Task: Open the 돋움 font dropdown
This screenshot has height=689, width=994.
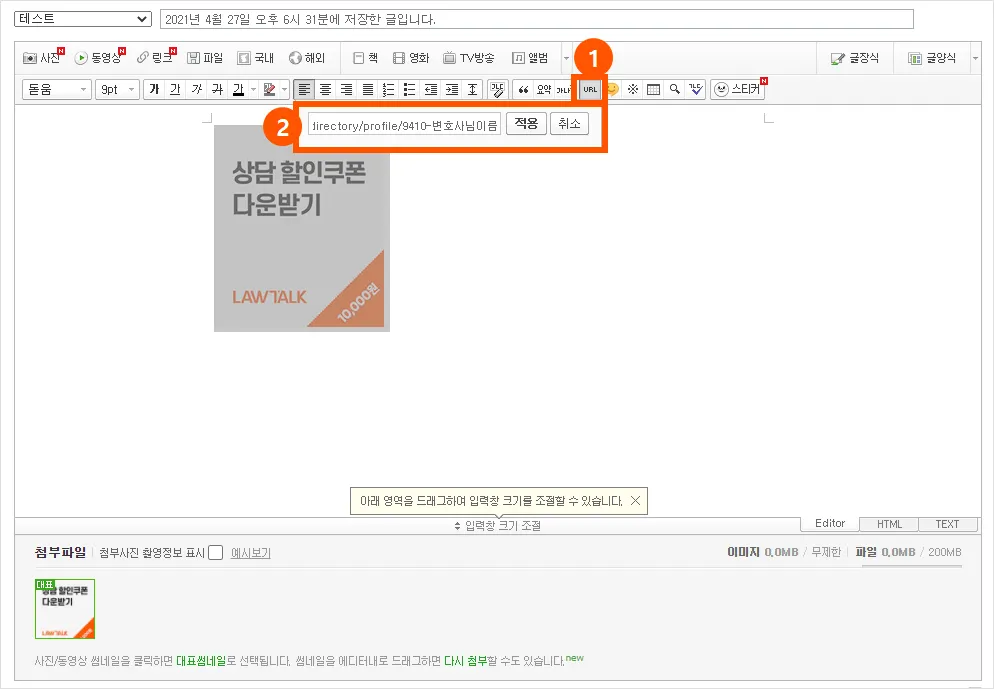Action: click(x=57, y=89)
